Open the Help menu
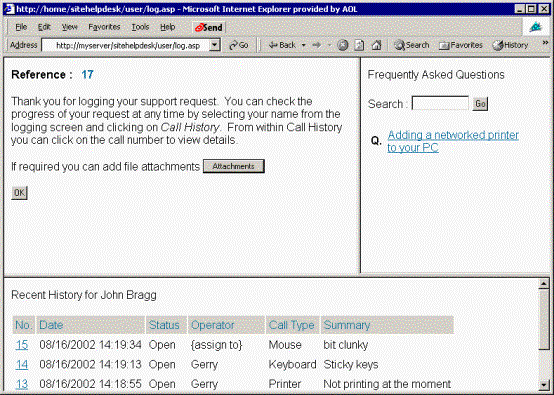Image resolution: width=554 pixels, height=395 pixels. (168, 27)
